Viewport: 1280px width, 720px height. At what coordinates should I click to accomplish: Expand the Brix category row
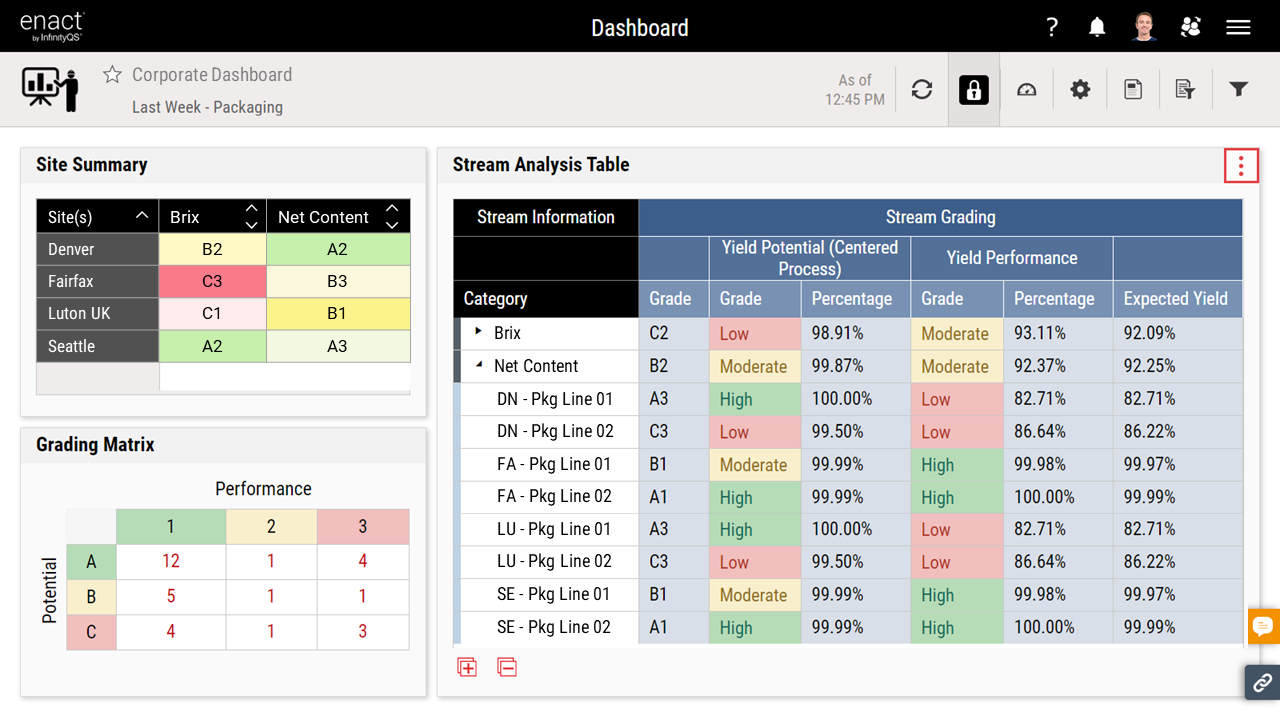[480, 333]
